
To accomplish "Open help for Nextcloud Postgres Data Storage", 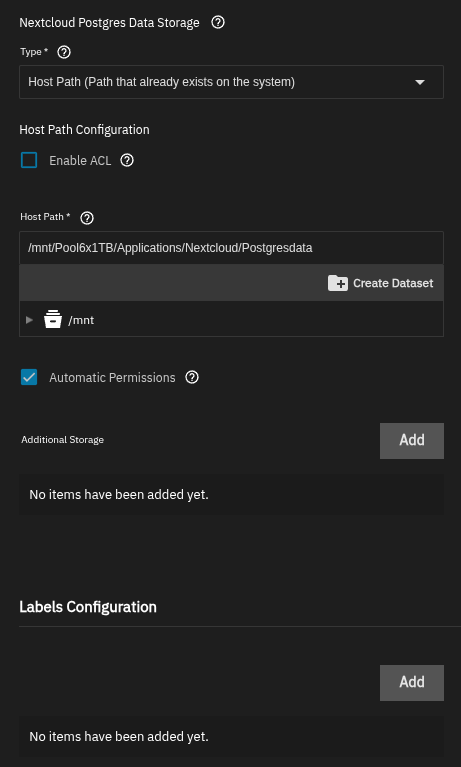I will tap(218, 23).
